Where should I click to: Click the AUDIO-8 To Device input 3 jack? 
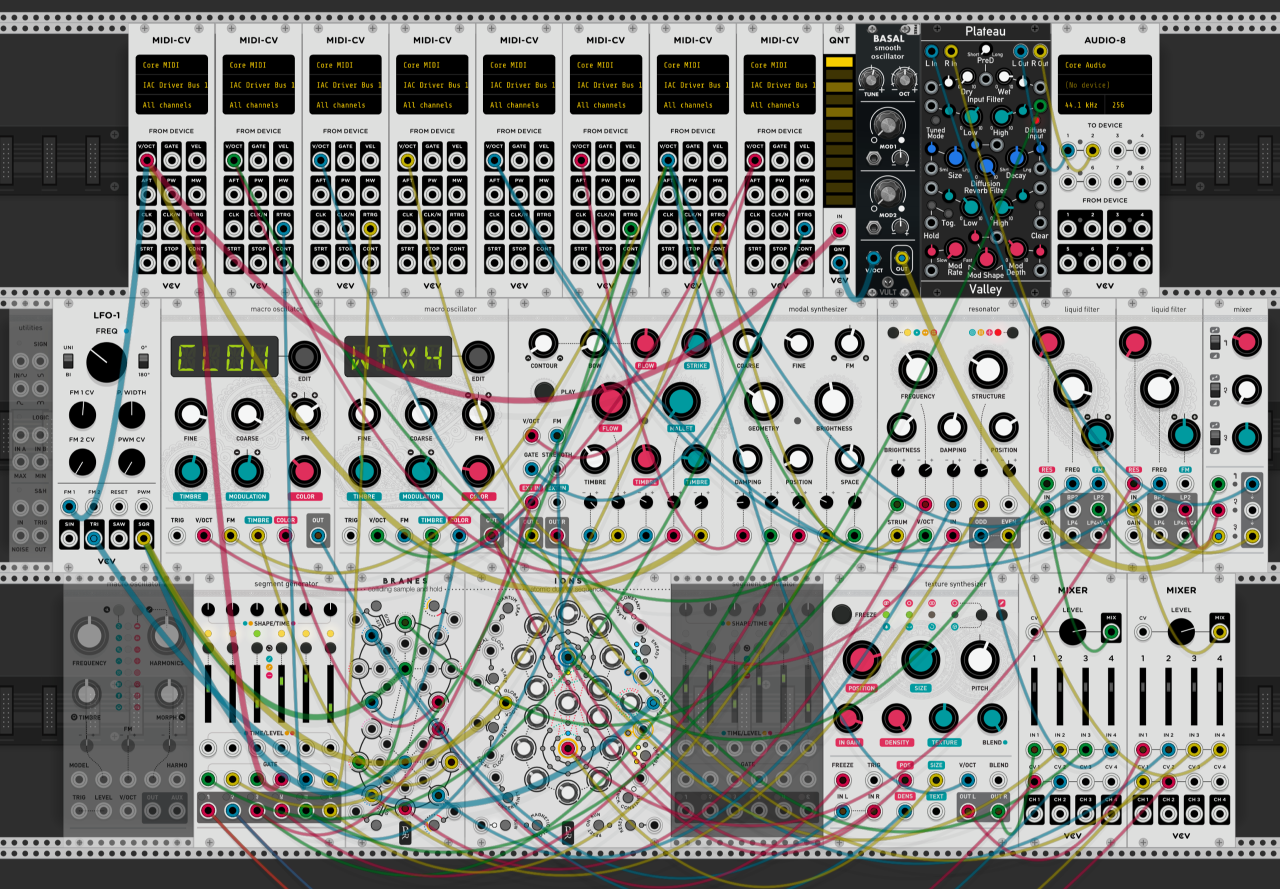[x=1119, y=151]
